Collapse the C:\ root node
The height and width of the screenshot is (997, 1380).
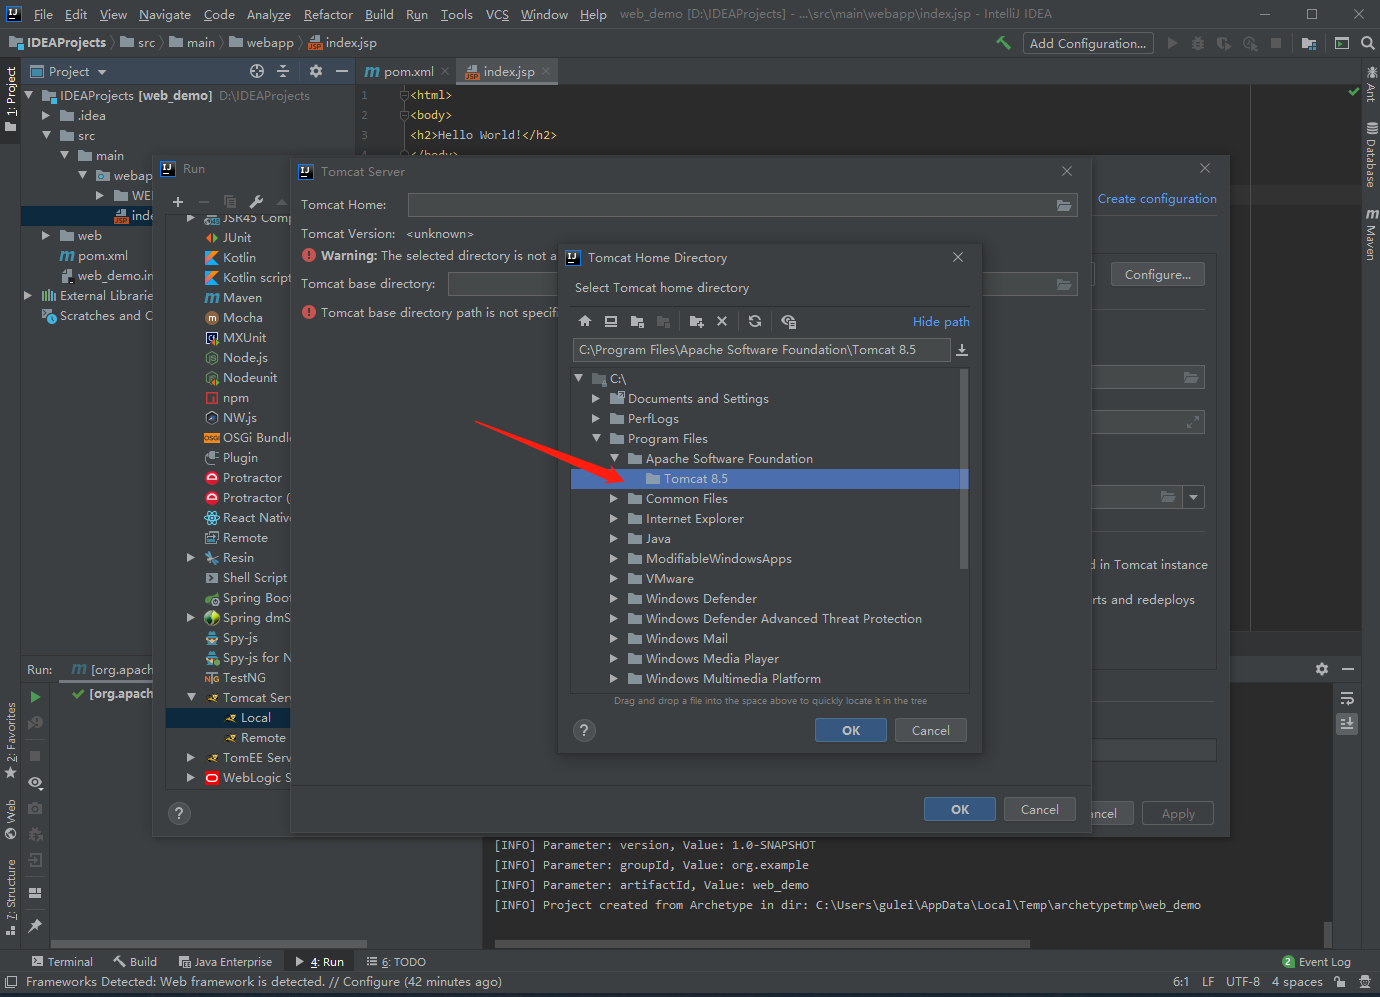pyautogui.click(x=579, y=378)
